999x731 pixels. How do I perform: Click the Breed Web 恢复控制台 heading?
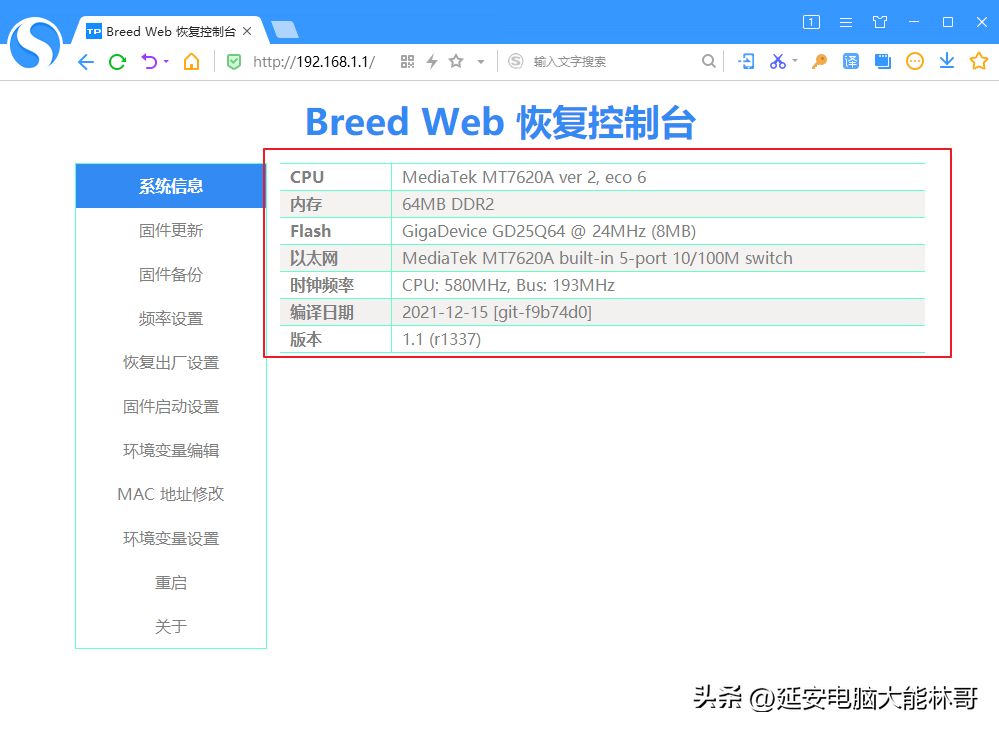[500, 122]
